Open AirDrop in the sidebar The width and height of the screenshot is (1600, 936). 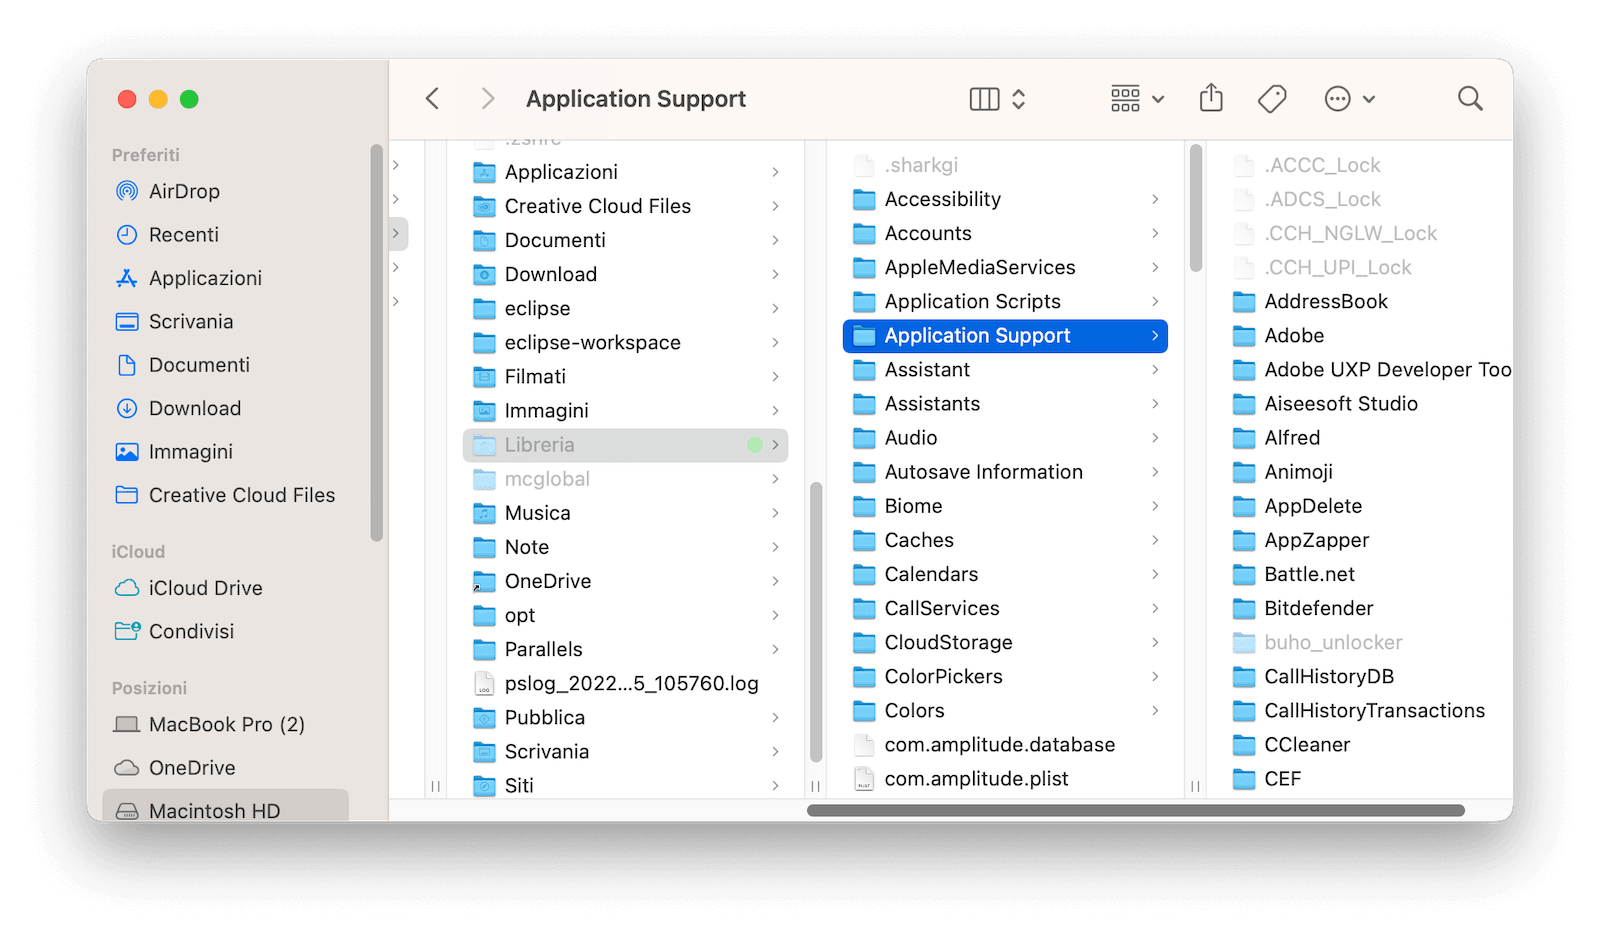pos(184,191)
